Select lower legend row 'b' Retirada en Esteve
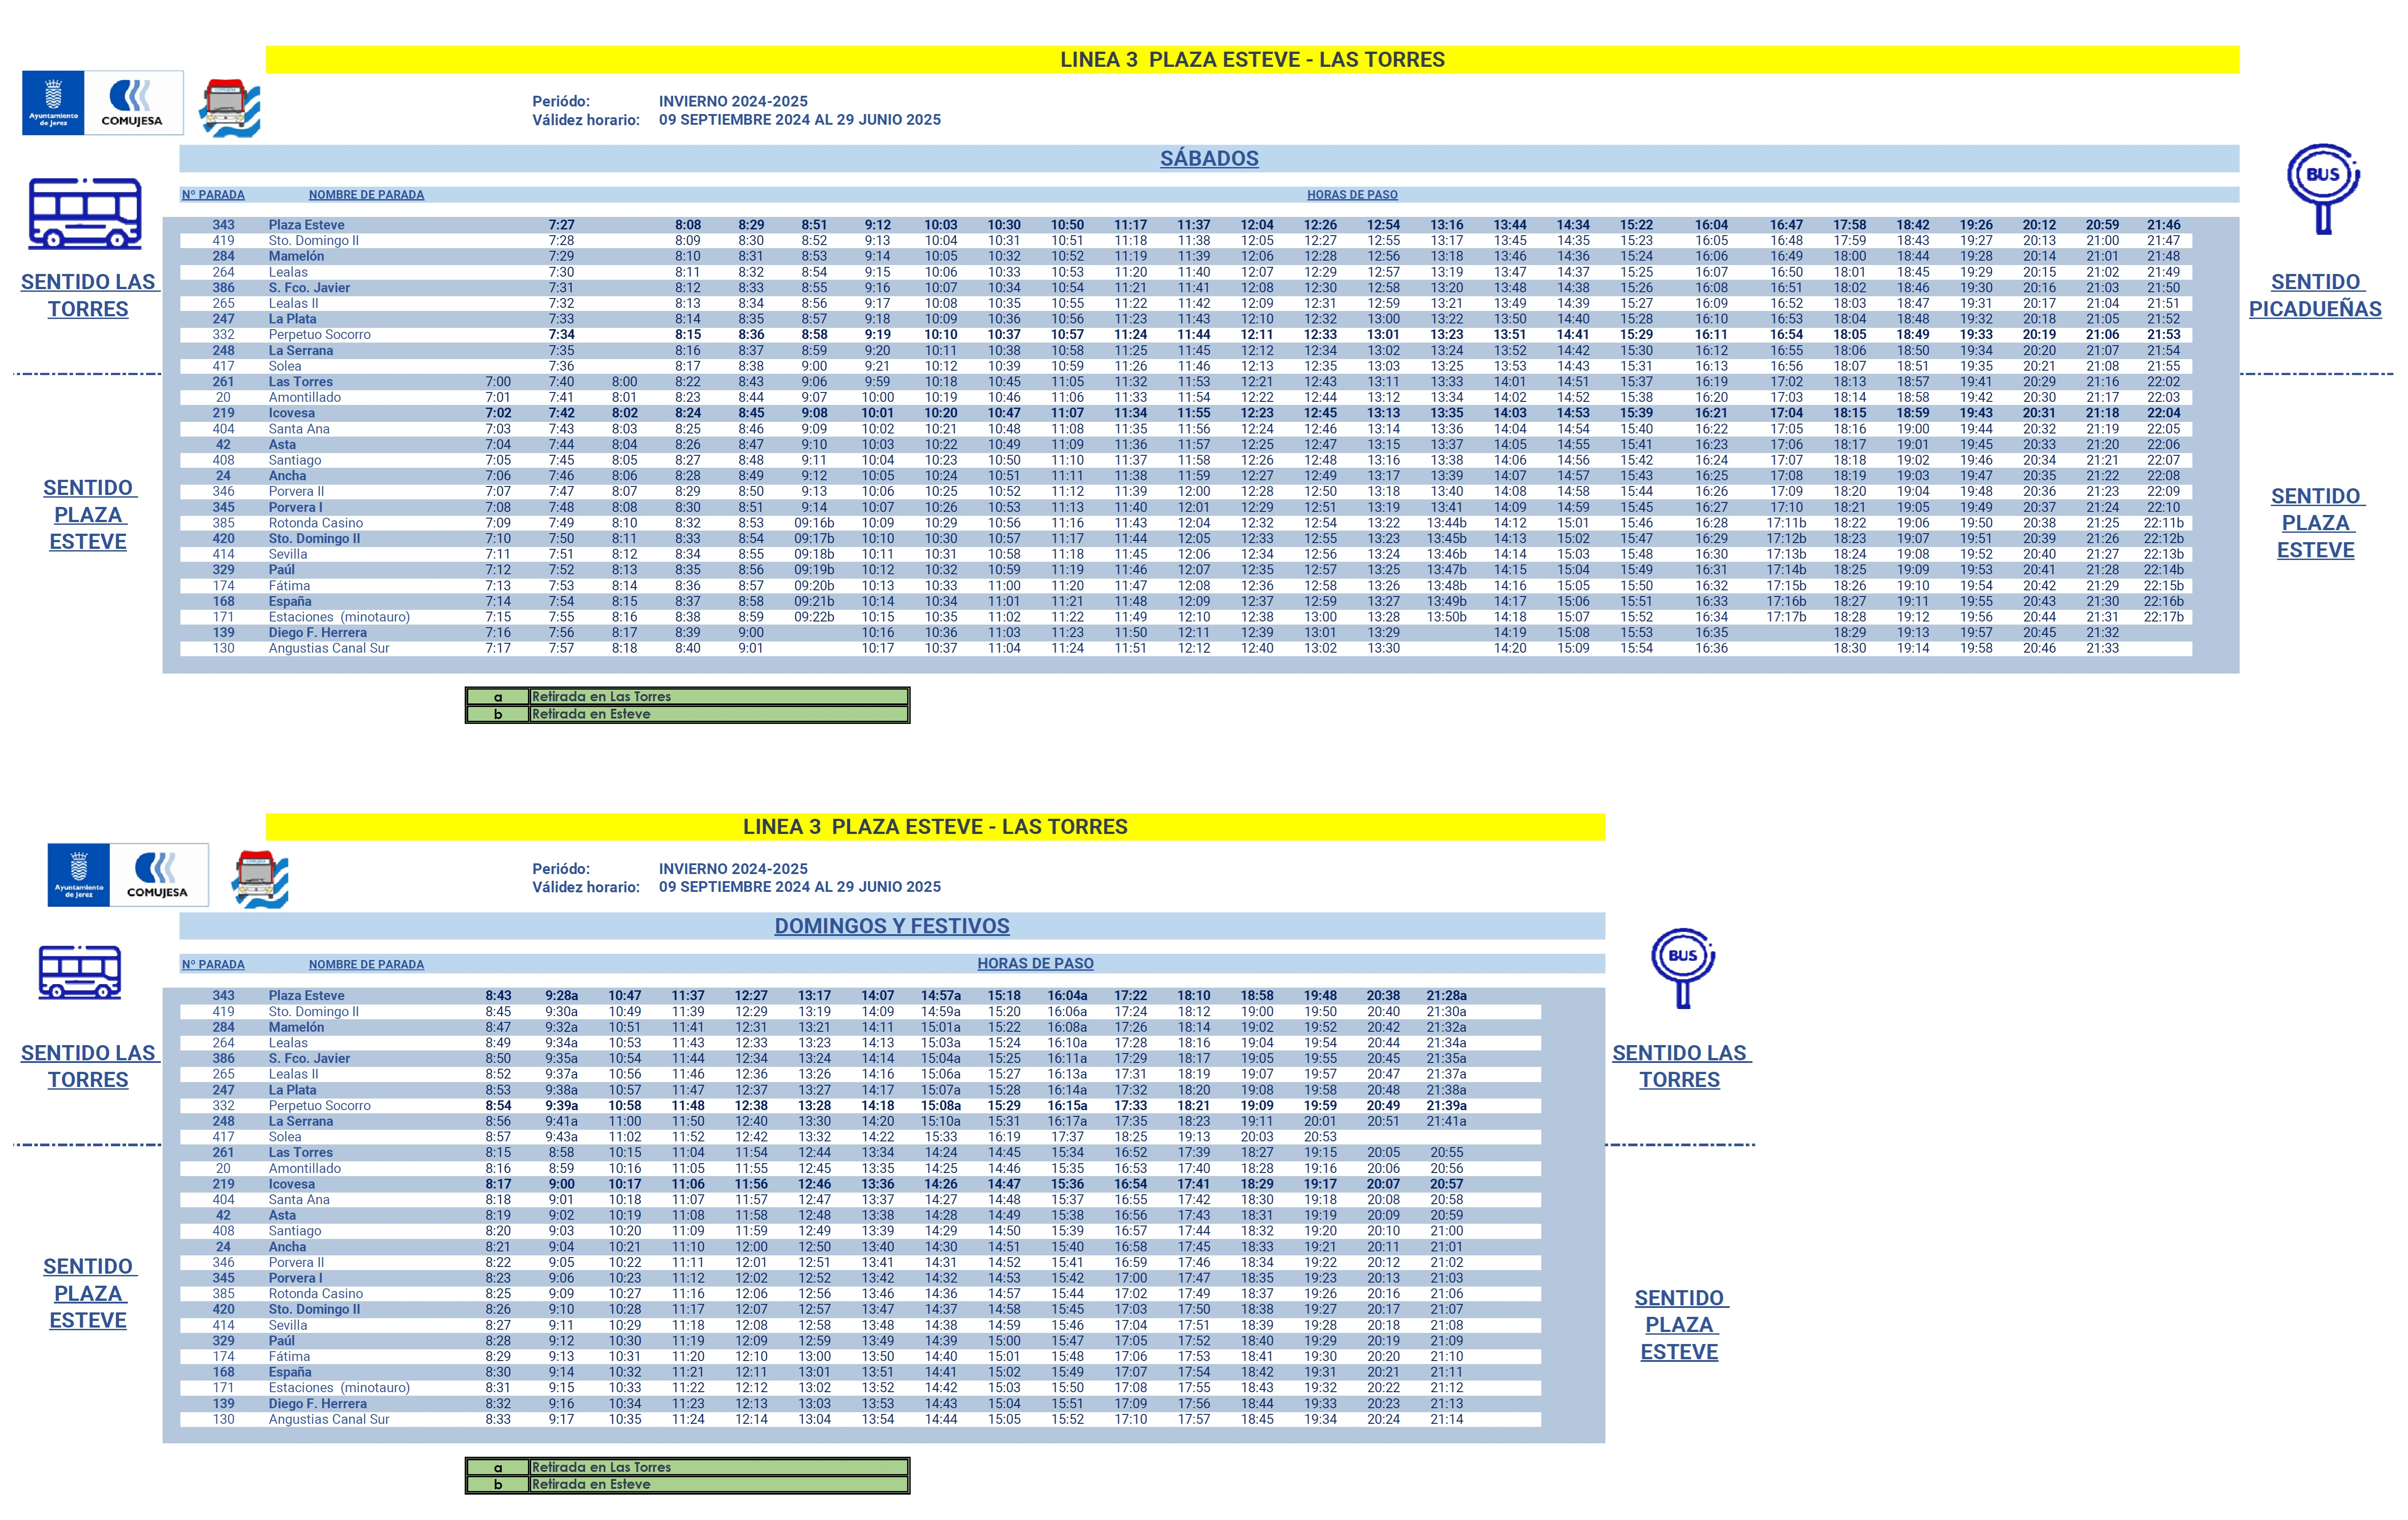The image size is (2408, 1520). (x=688, y=1485)
